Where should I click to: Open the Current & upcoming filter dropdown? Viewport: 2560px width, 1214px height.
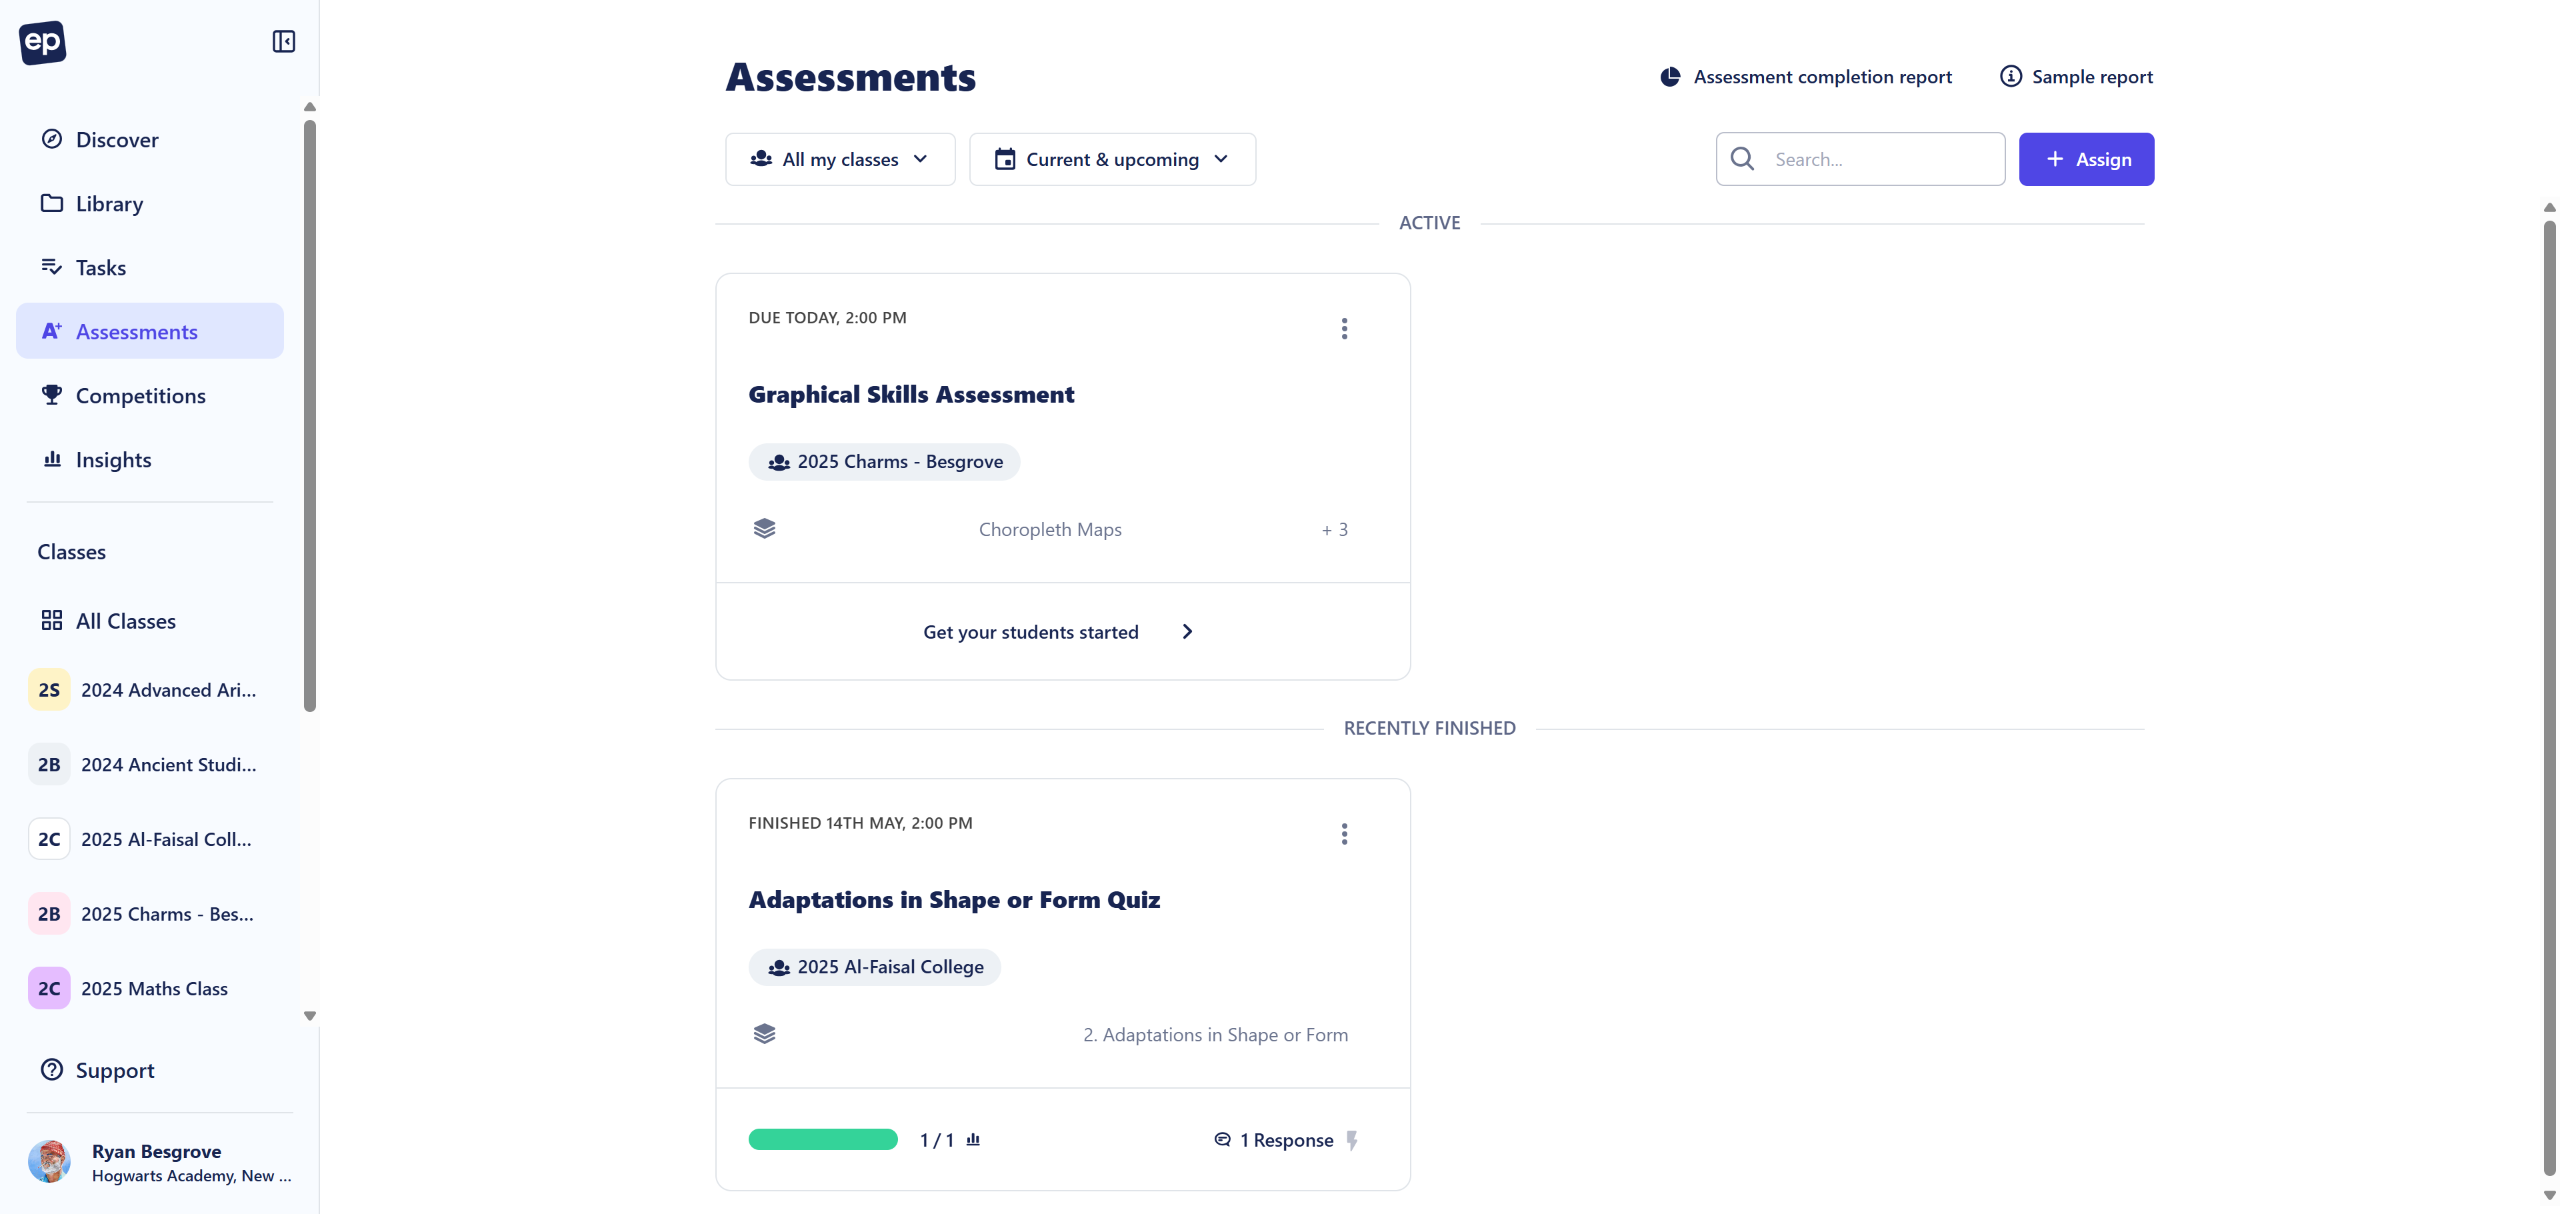[1112, 160]
